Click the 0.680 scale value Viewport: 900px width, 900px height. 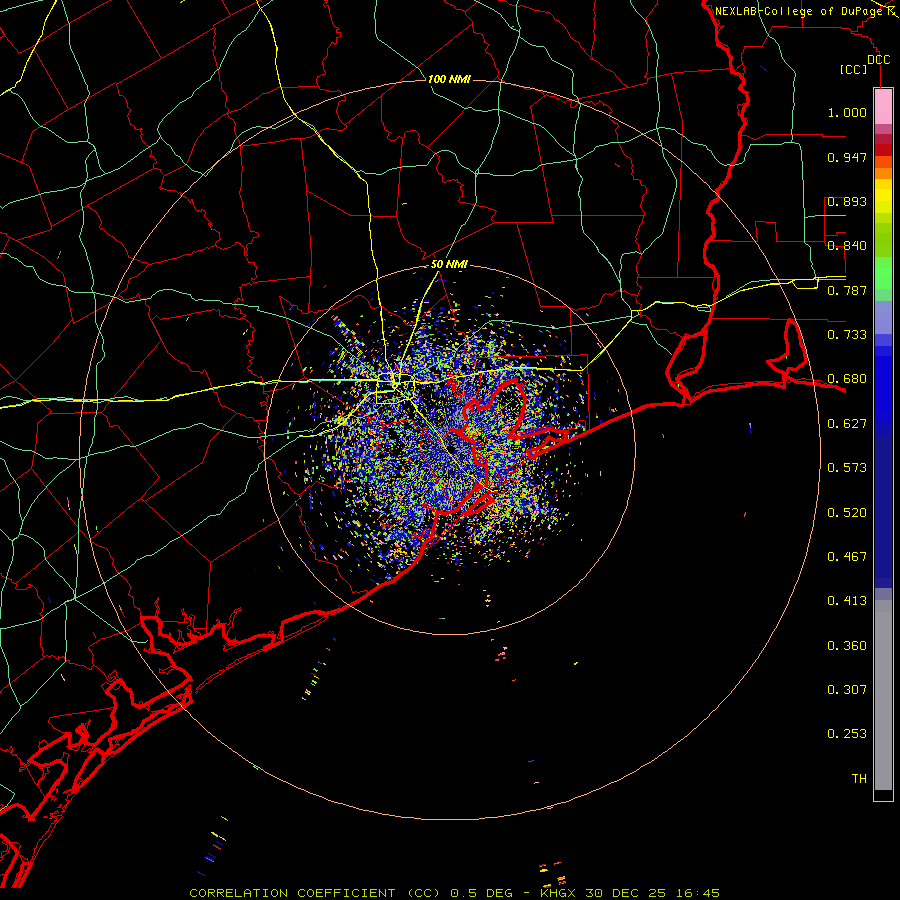847,379
